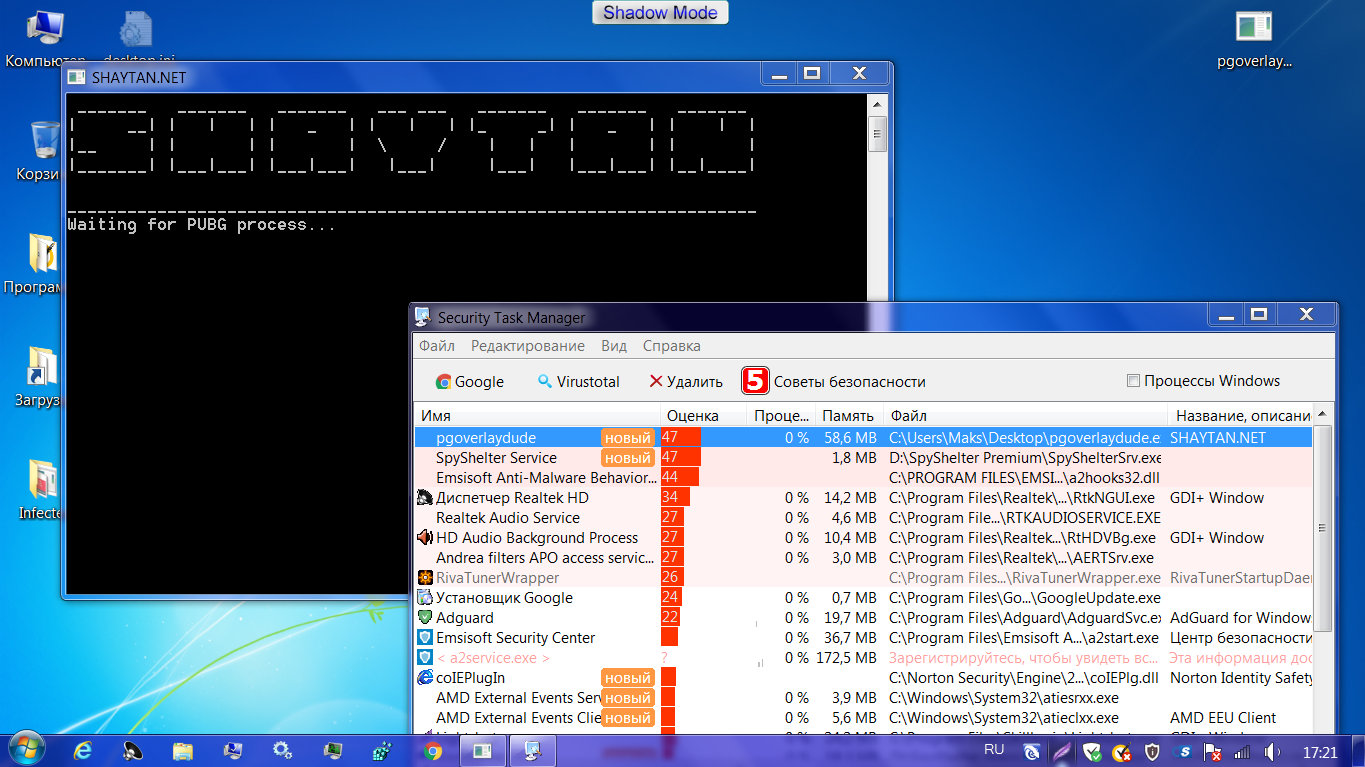The height and width of the screenshot is (767, 1365).
Task: Click the coIEPlugIn Internet Explorer icon
Action: [x=424, y=678]
